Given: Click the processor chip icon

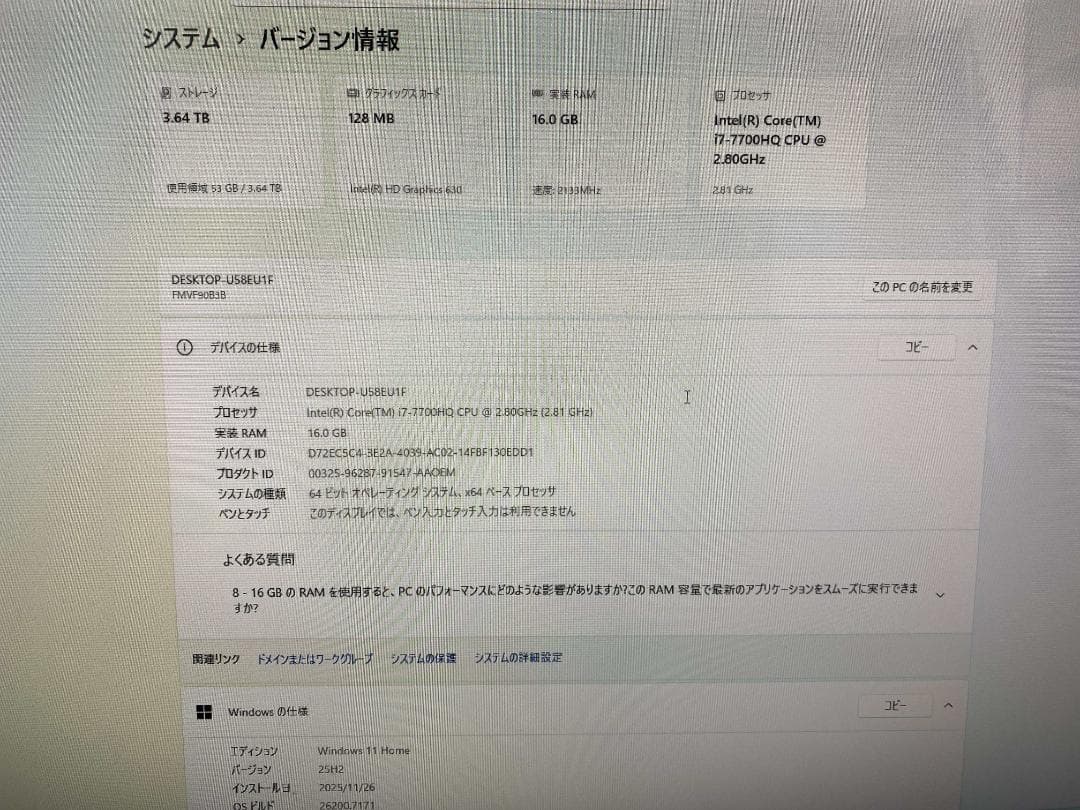Looking at the screenshot, I should 720,96.
